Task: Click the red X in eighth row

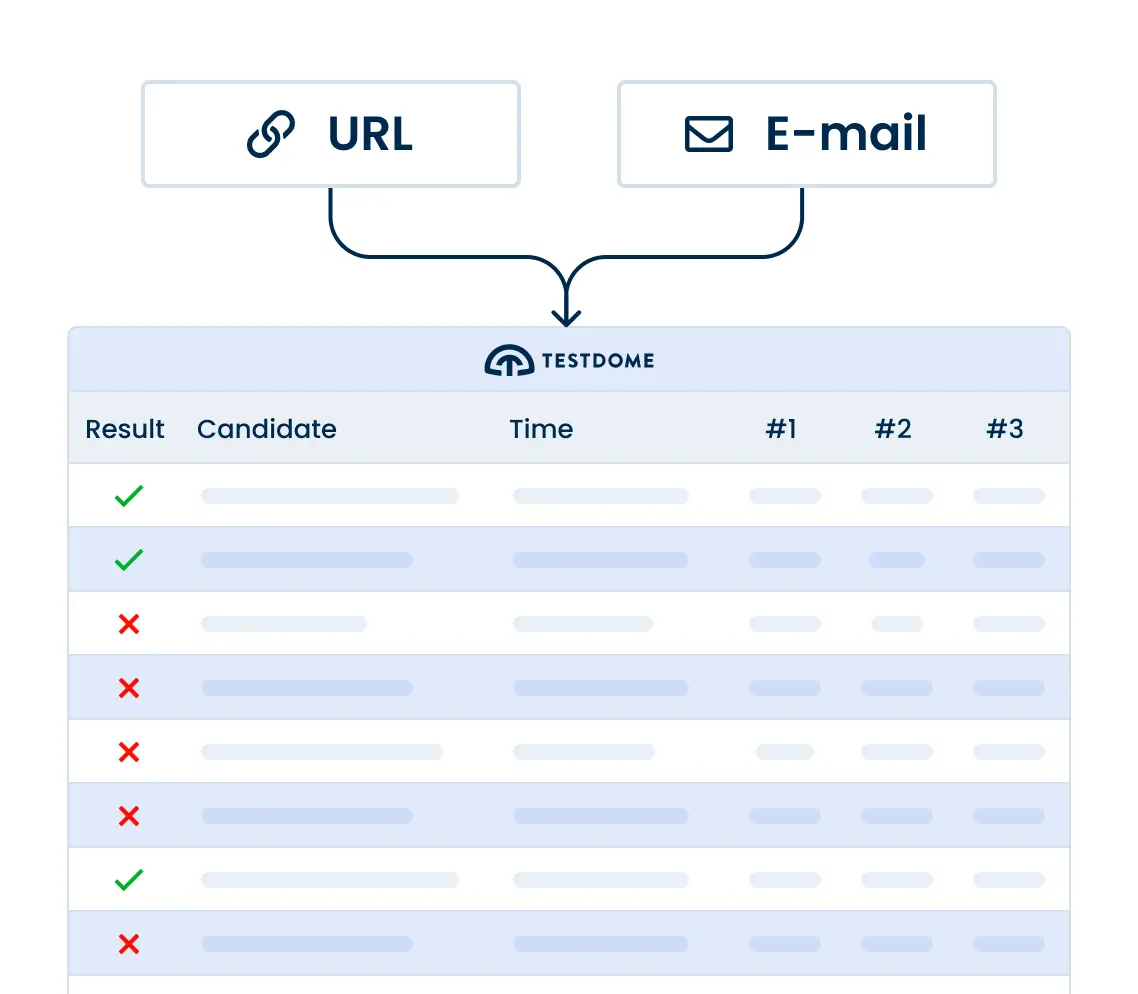Action: click(128, 944)
